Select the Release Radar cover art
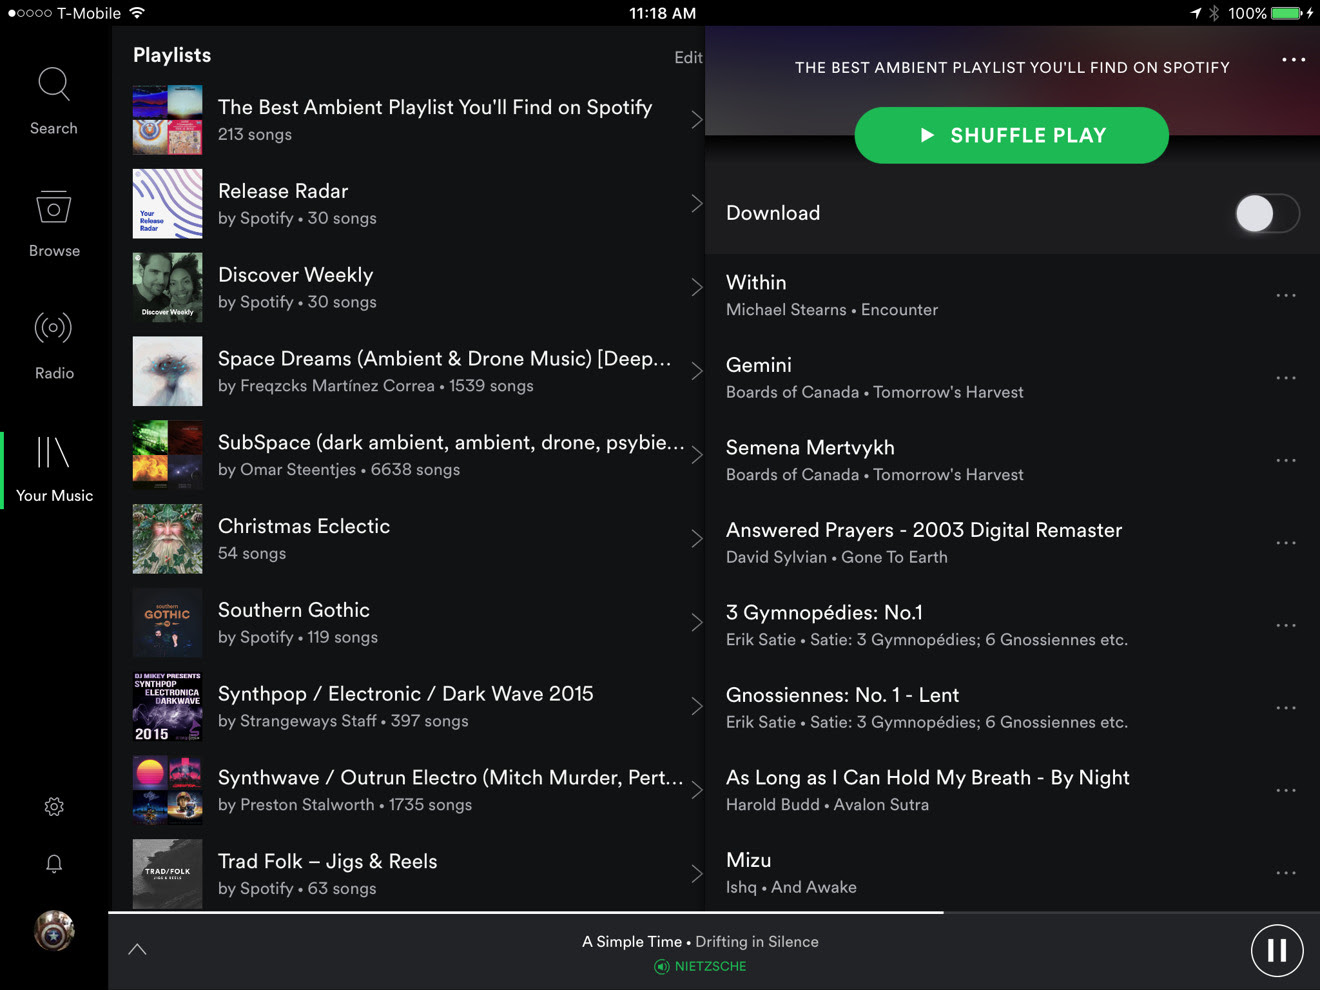 pos(167,204)
